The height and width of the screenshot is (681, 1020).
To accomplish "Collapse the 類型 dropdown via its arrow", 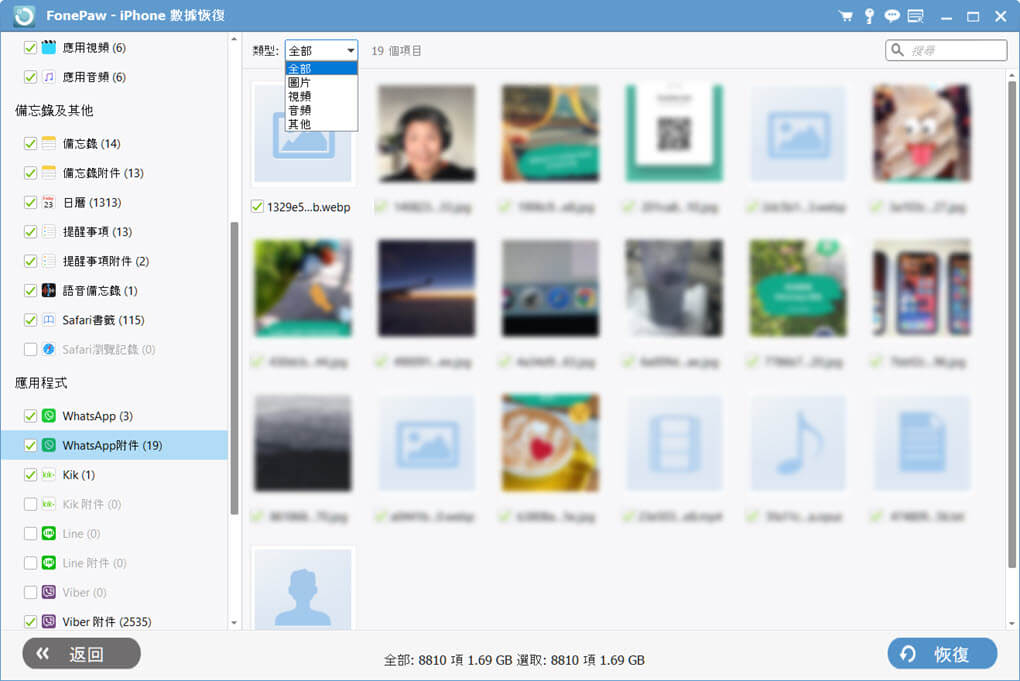I will pos(350,51).
